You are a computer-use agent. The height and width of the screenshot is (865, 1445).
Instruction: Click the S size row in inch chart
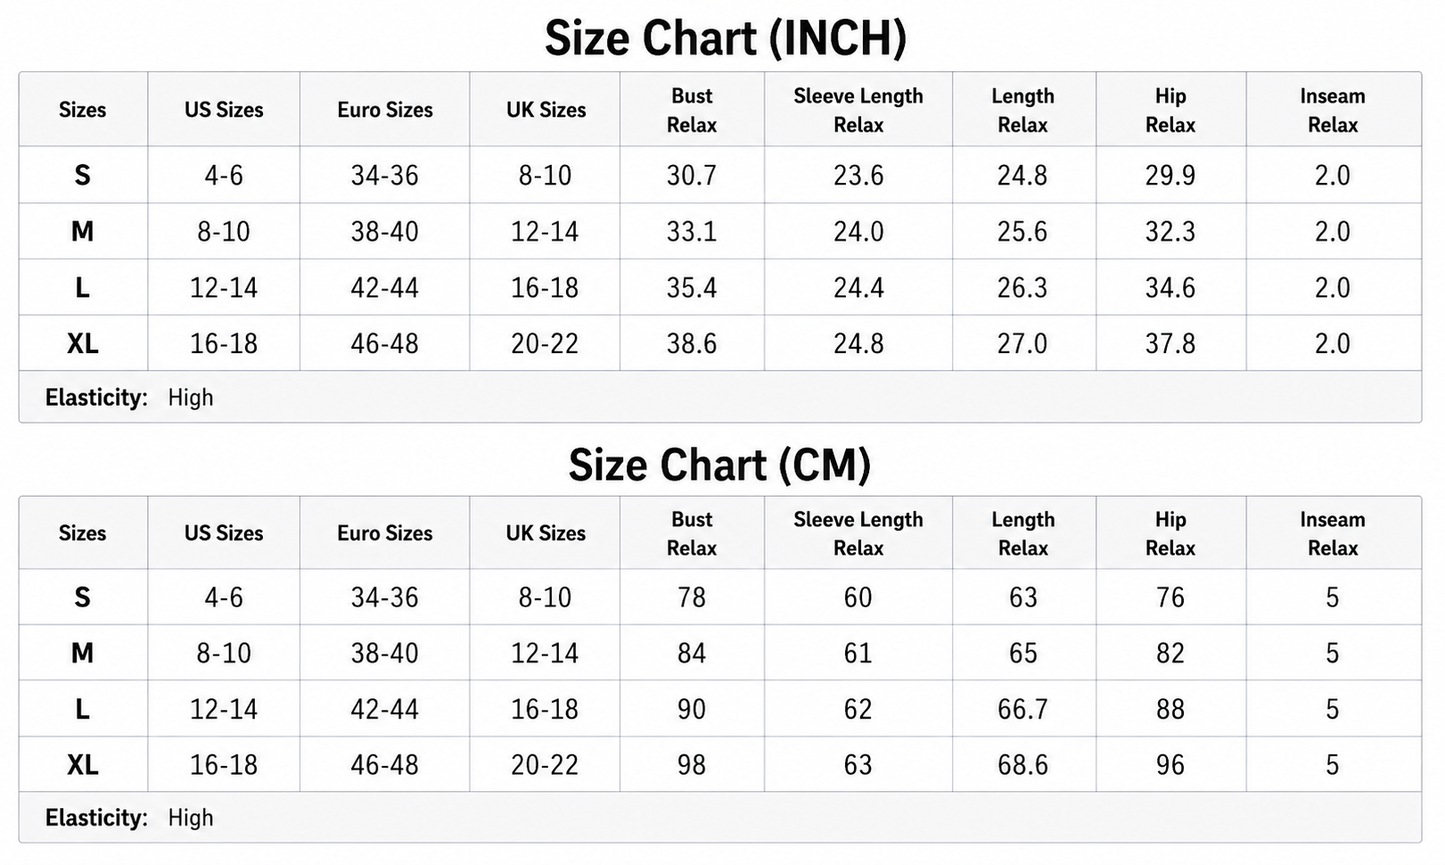point(720,175)
